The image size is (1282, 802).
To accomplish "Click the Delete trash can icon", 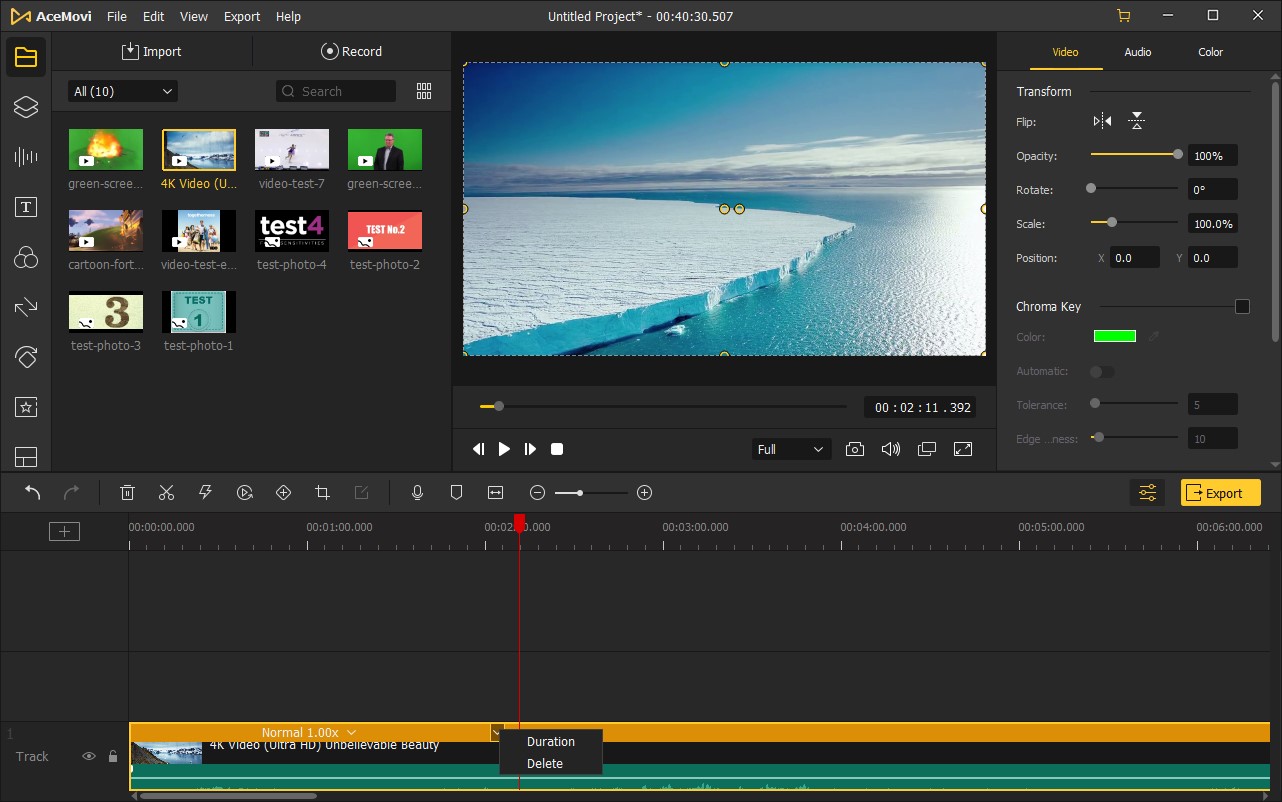I will click(128, 493).
